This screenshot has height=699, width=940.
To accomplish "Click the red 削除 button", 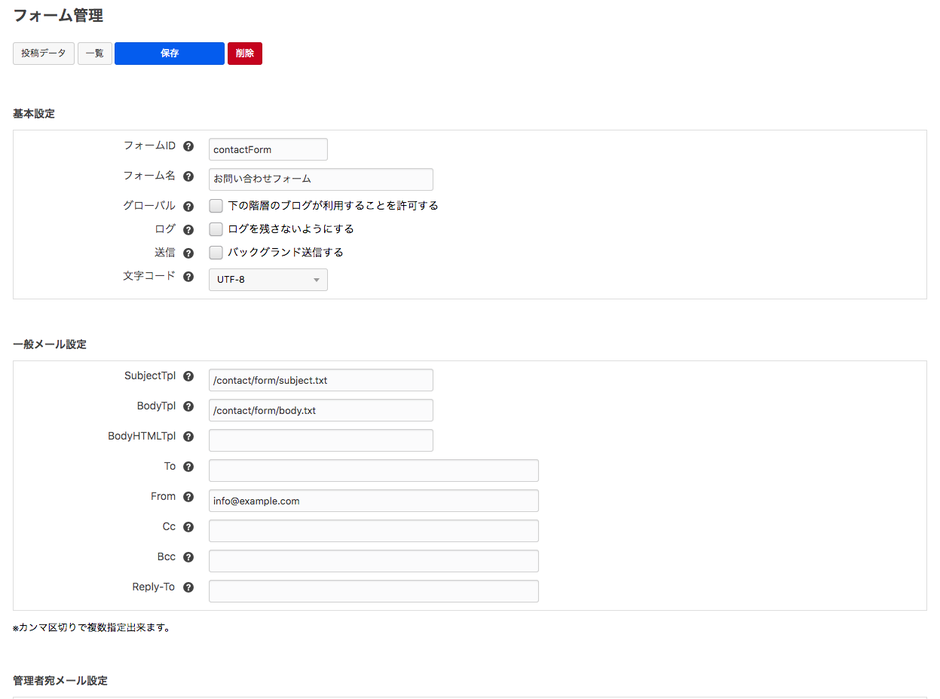I will (245, 53).
